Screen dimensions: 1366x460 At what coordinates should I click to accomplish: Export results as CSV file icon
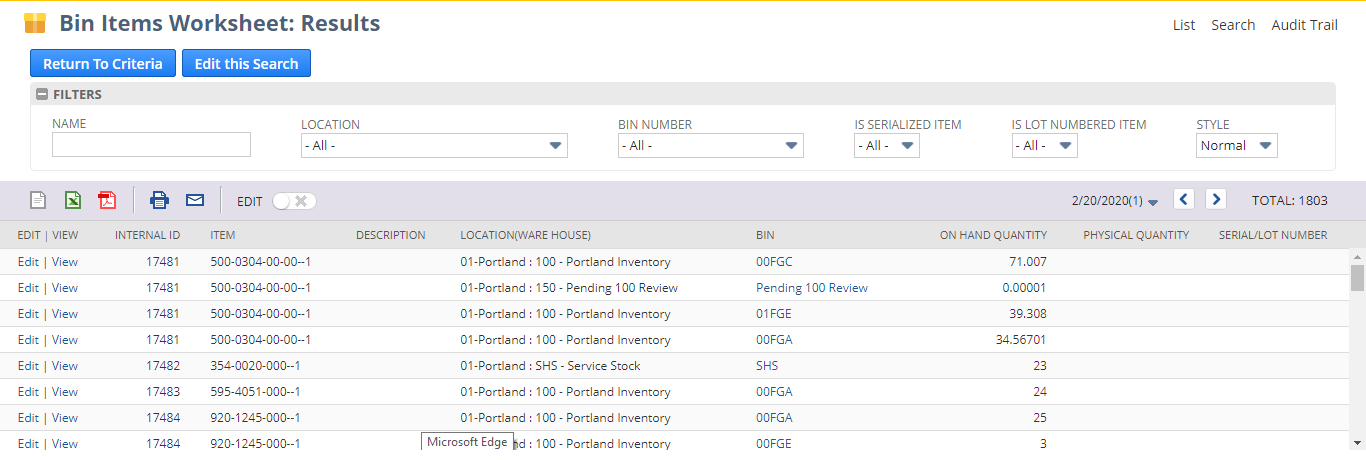click(38, 200)
